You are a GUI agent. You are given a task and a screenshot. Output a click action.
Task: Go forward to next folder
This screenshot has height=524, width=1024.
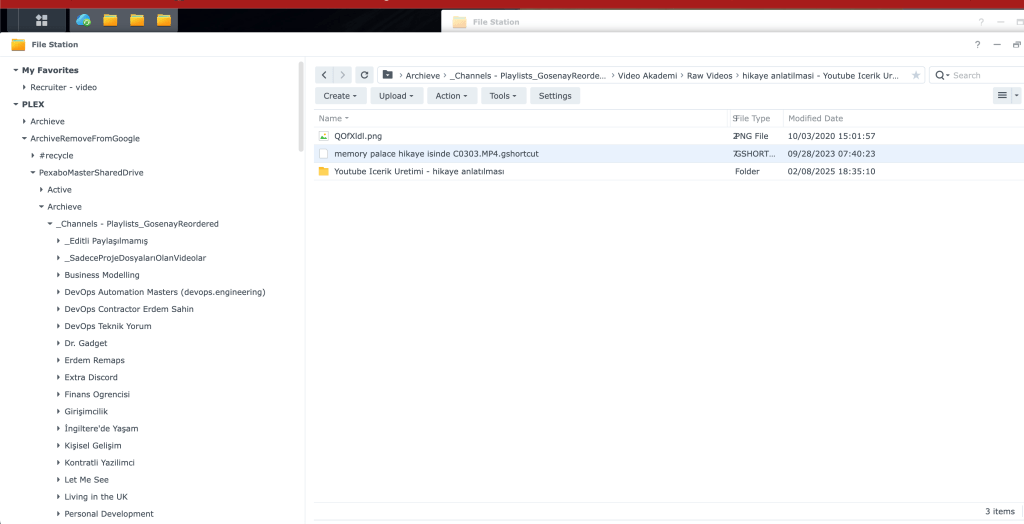343,75
